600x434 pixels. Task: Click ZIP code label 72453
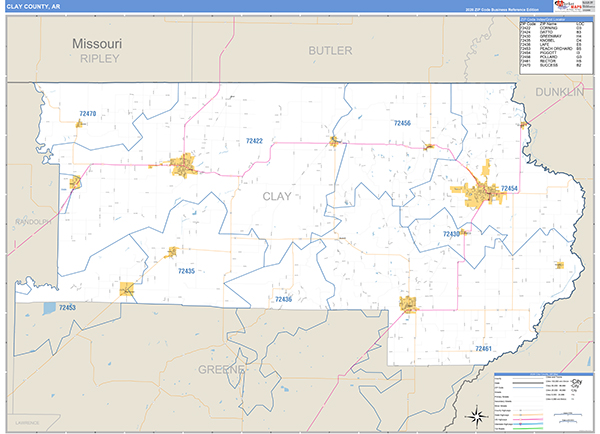pyautogui.click(x=67, y=307)
